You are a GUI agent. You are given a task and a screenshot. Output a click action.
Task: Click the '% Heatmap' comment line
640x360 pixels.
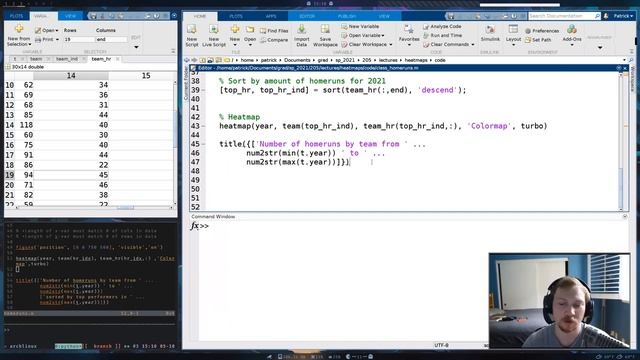click(240, 117)
